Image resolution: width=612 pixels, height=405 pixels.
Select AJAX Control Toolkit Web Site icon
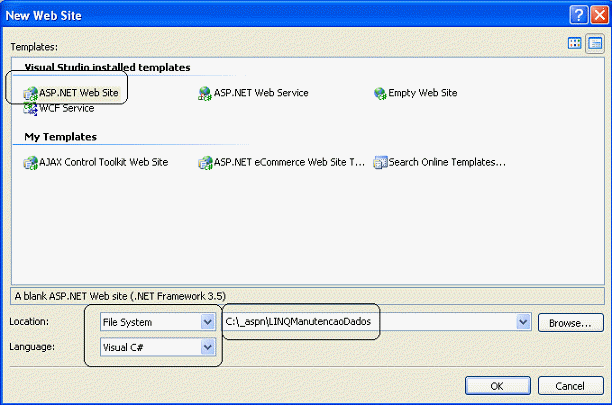tap(30, 163)
